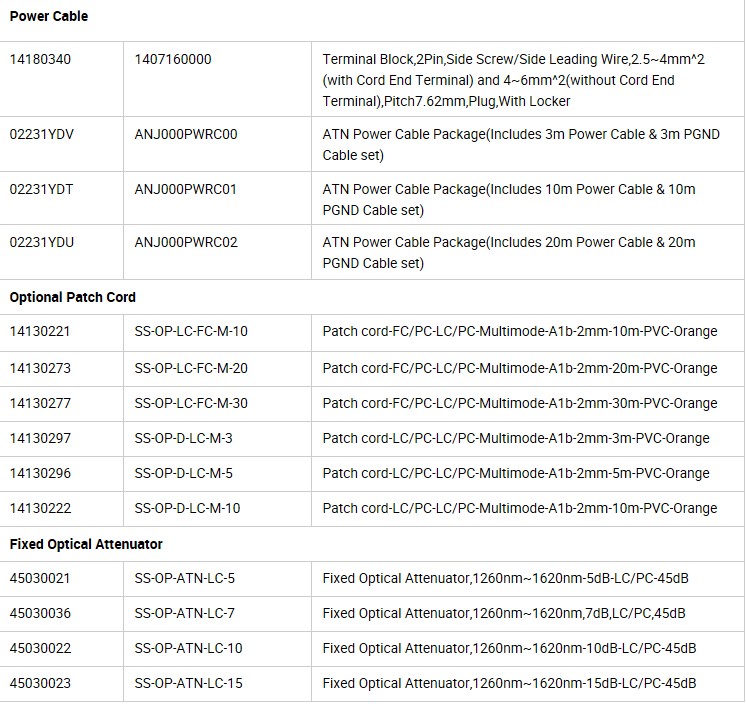Click model code 1407160000
This screenshot has width=746, height=704.
point(173,60)
